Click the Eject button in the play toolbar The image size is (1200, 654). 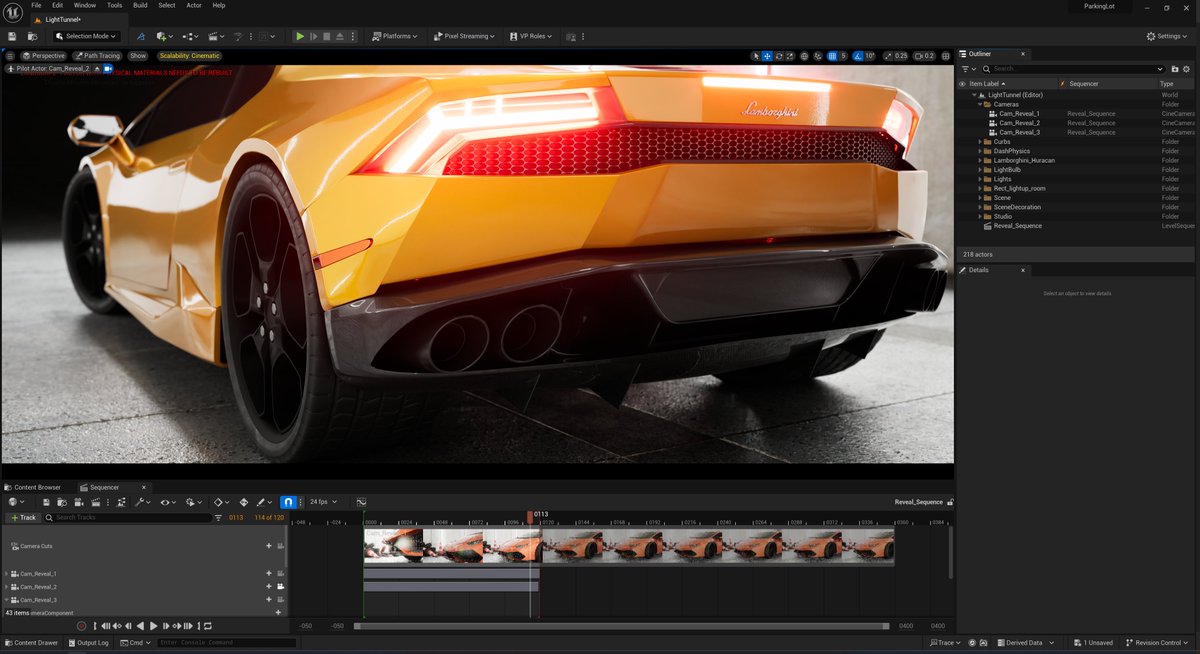[340, 36]
